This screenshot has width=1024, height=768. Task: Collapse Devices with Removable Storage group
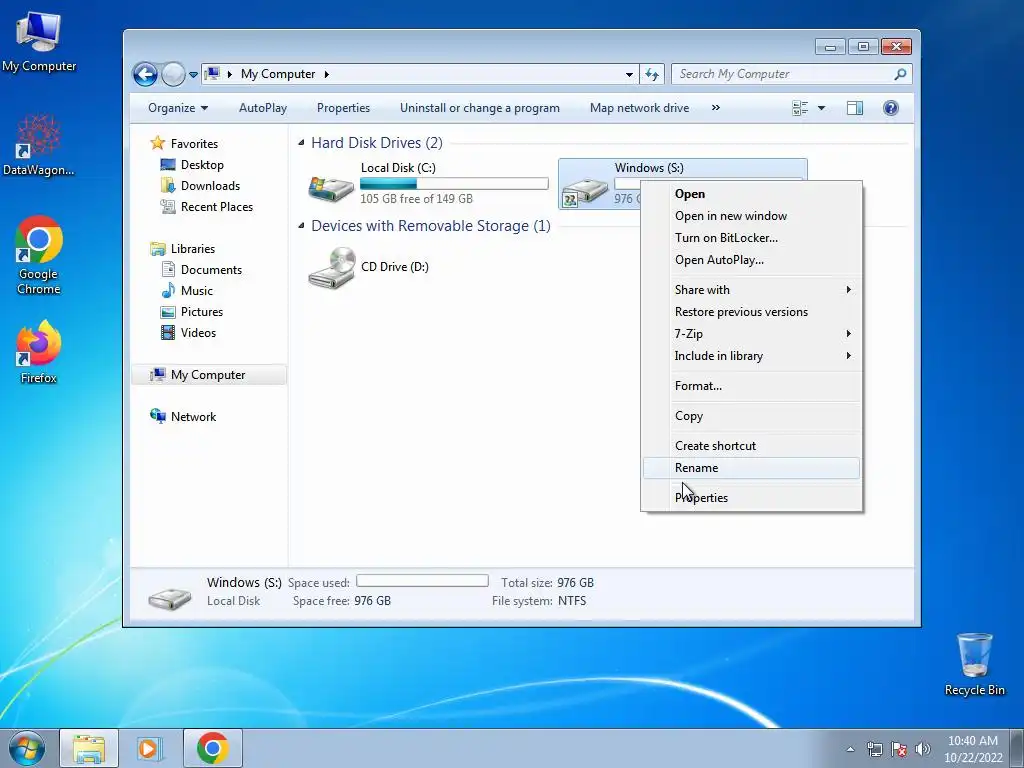coord(301,225)
